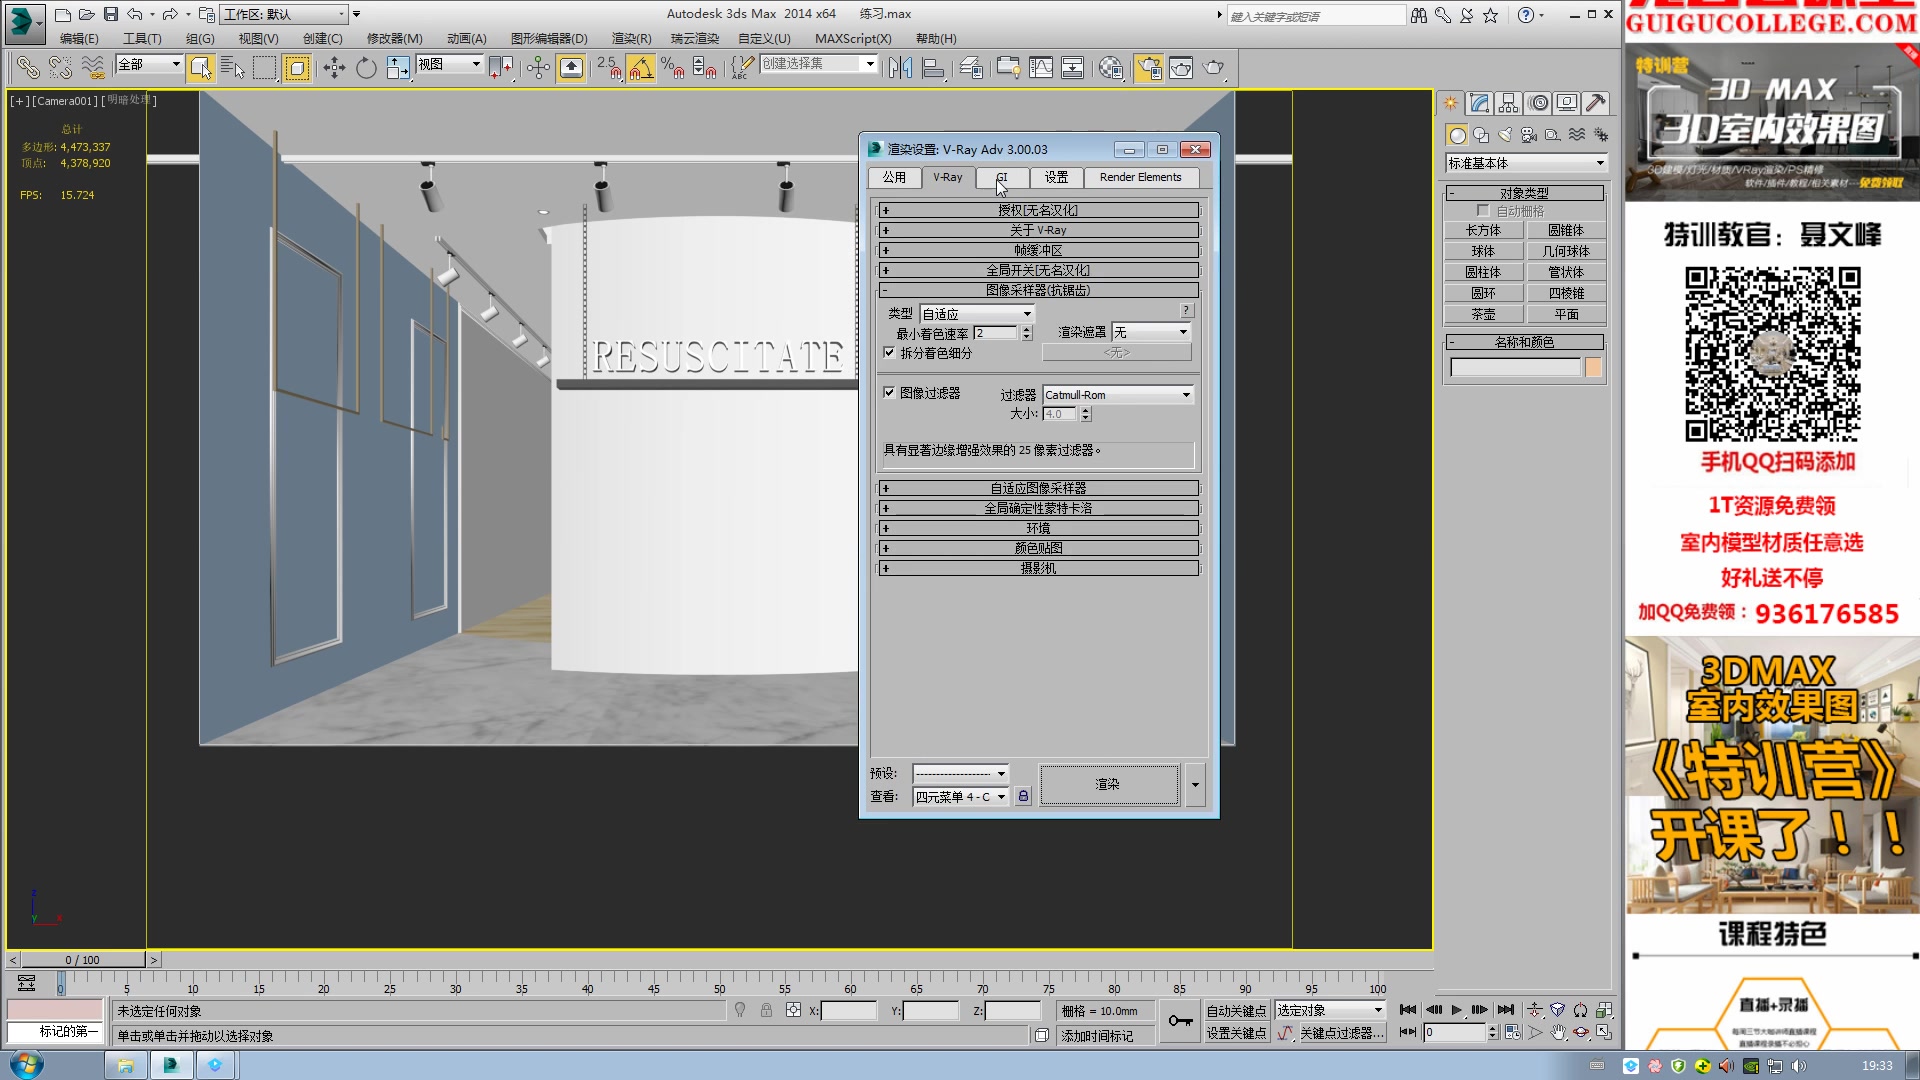The image size is (1920, 1080).
Task: Click the Mirror tool icon
Action: coord(900,68)
